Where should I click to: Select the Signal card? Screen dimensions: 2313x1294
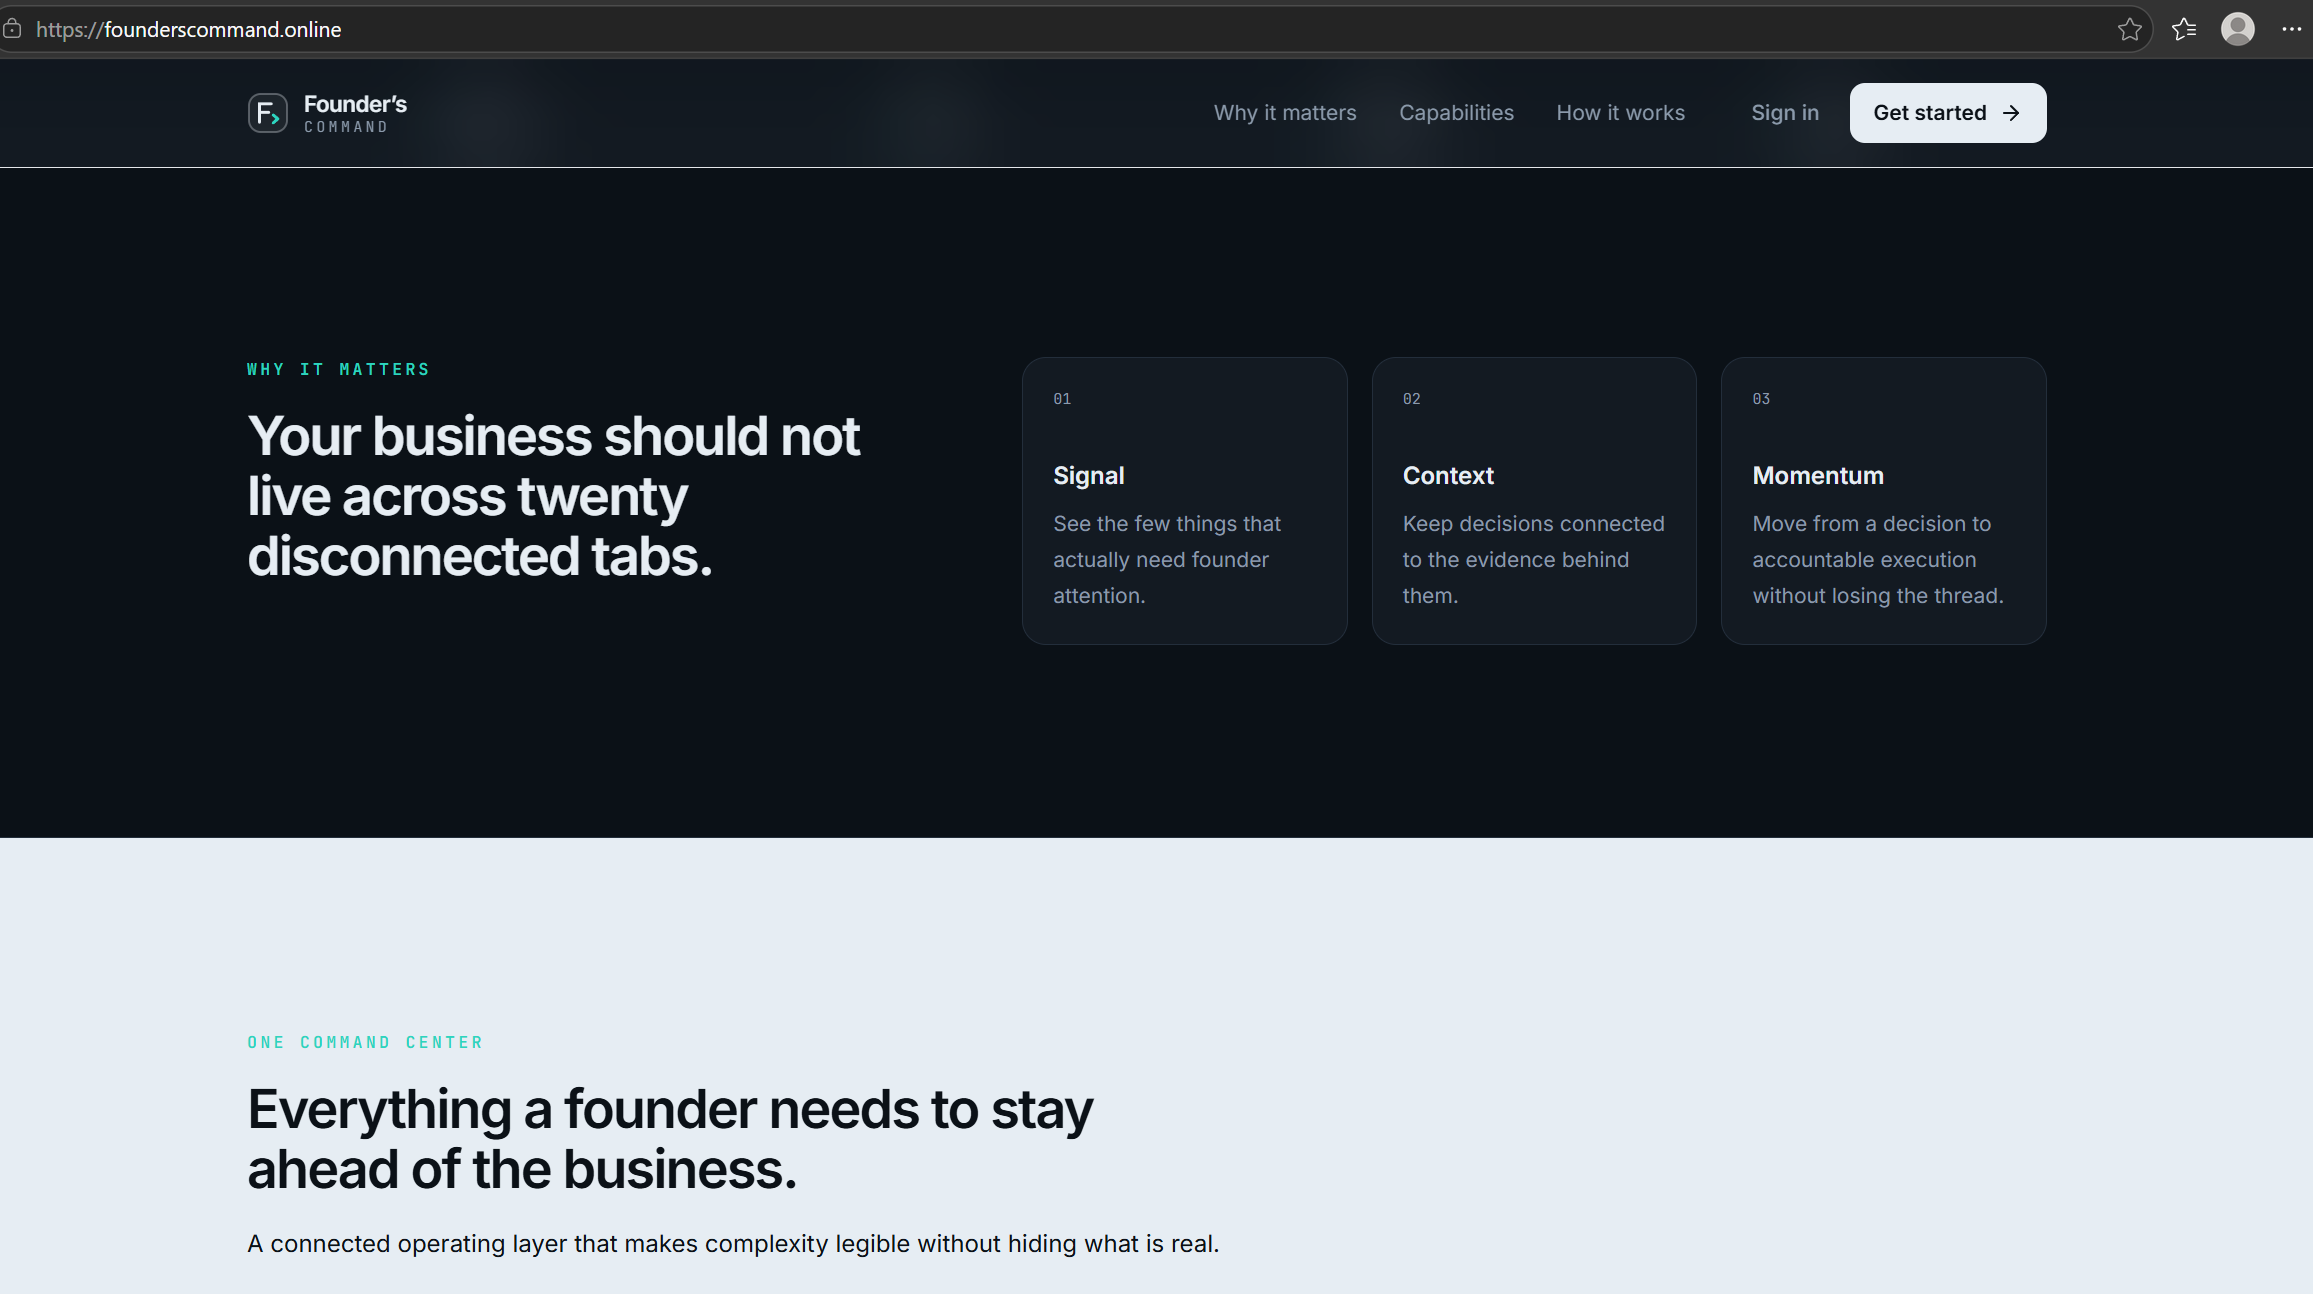tap(1185, 501)
